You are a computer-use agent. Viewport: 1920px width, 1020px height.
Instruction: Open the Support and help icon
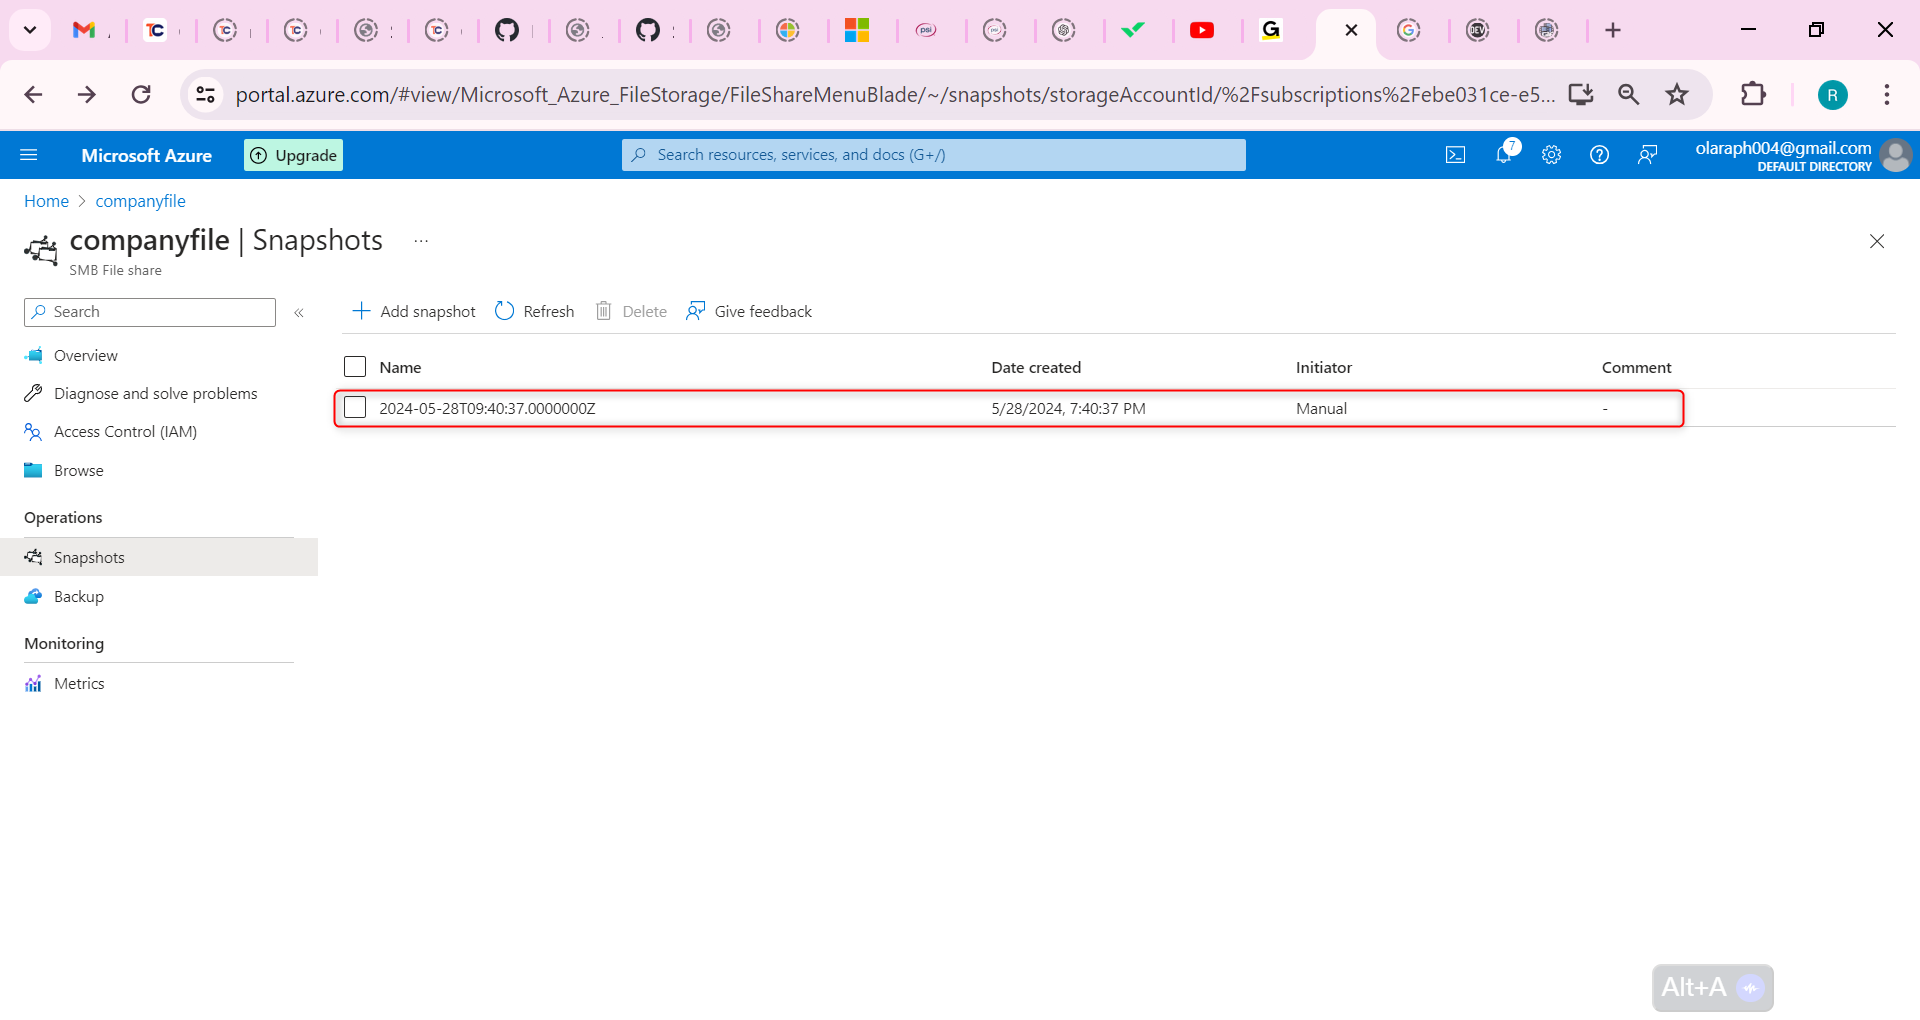pos(1599,155)
